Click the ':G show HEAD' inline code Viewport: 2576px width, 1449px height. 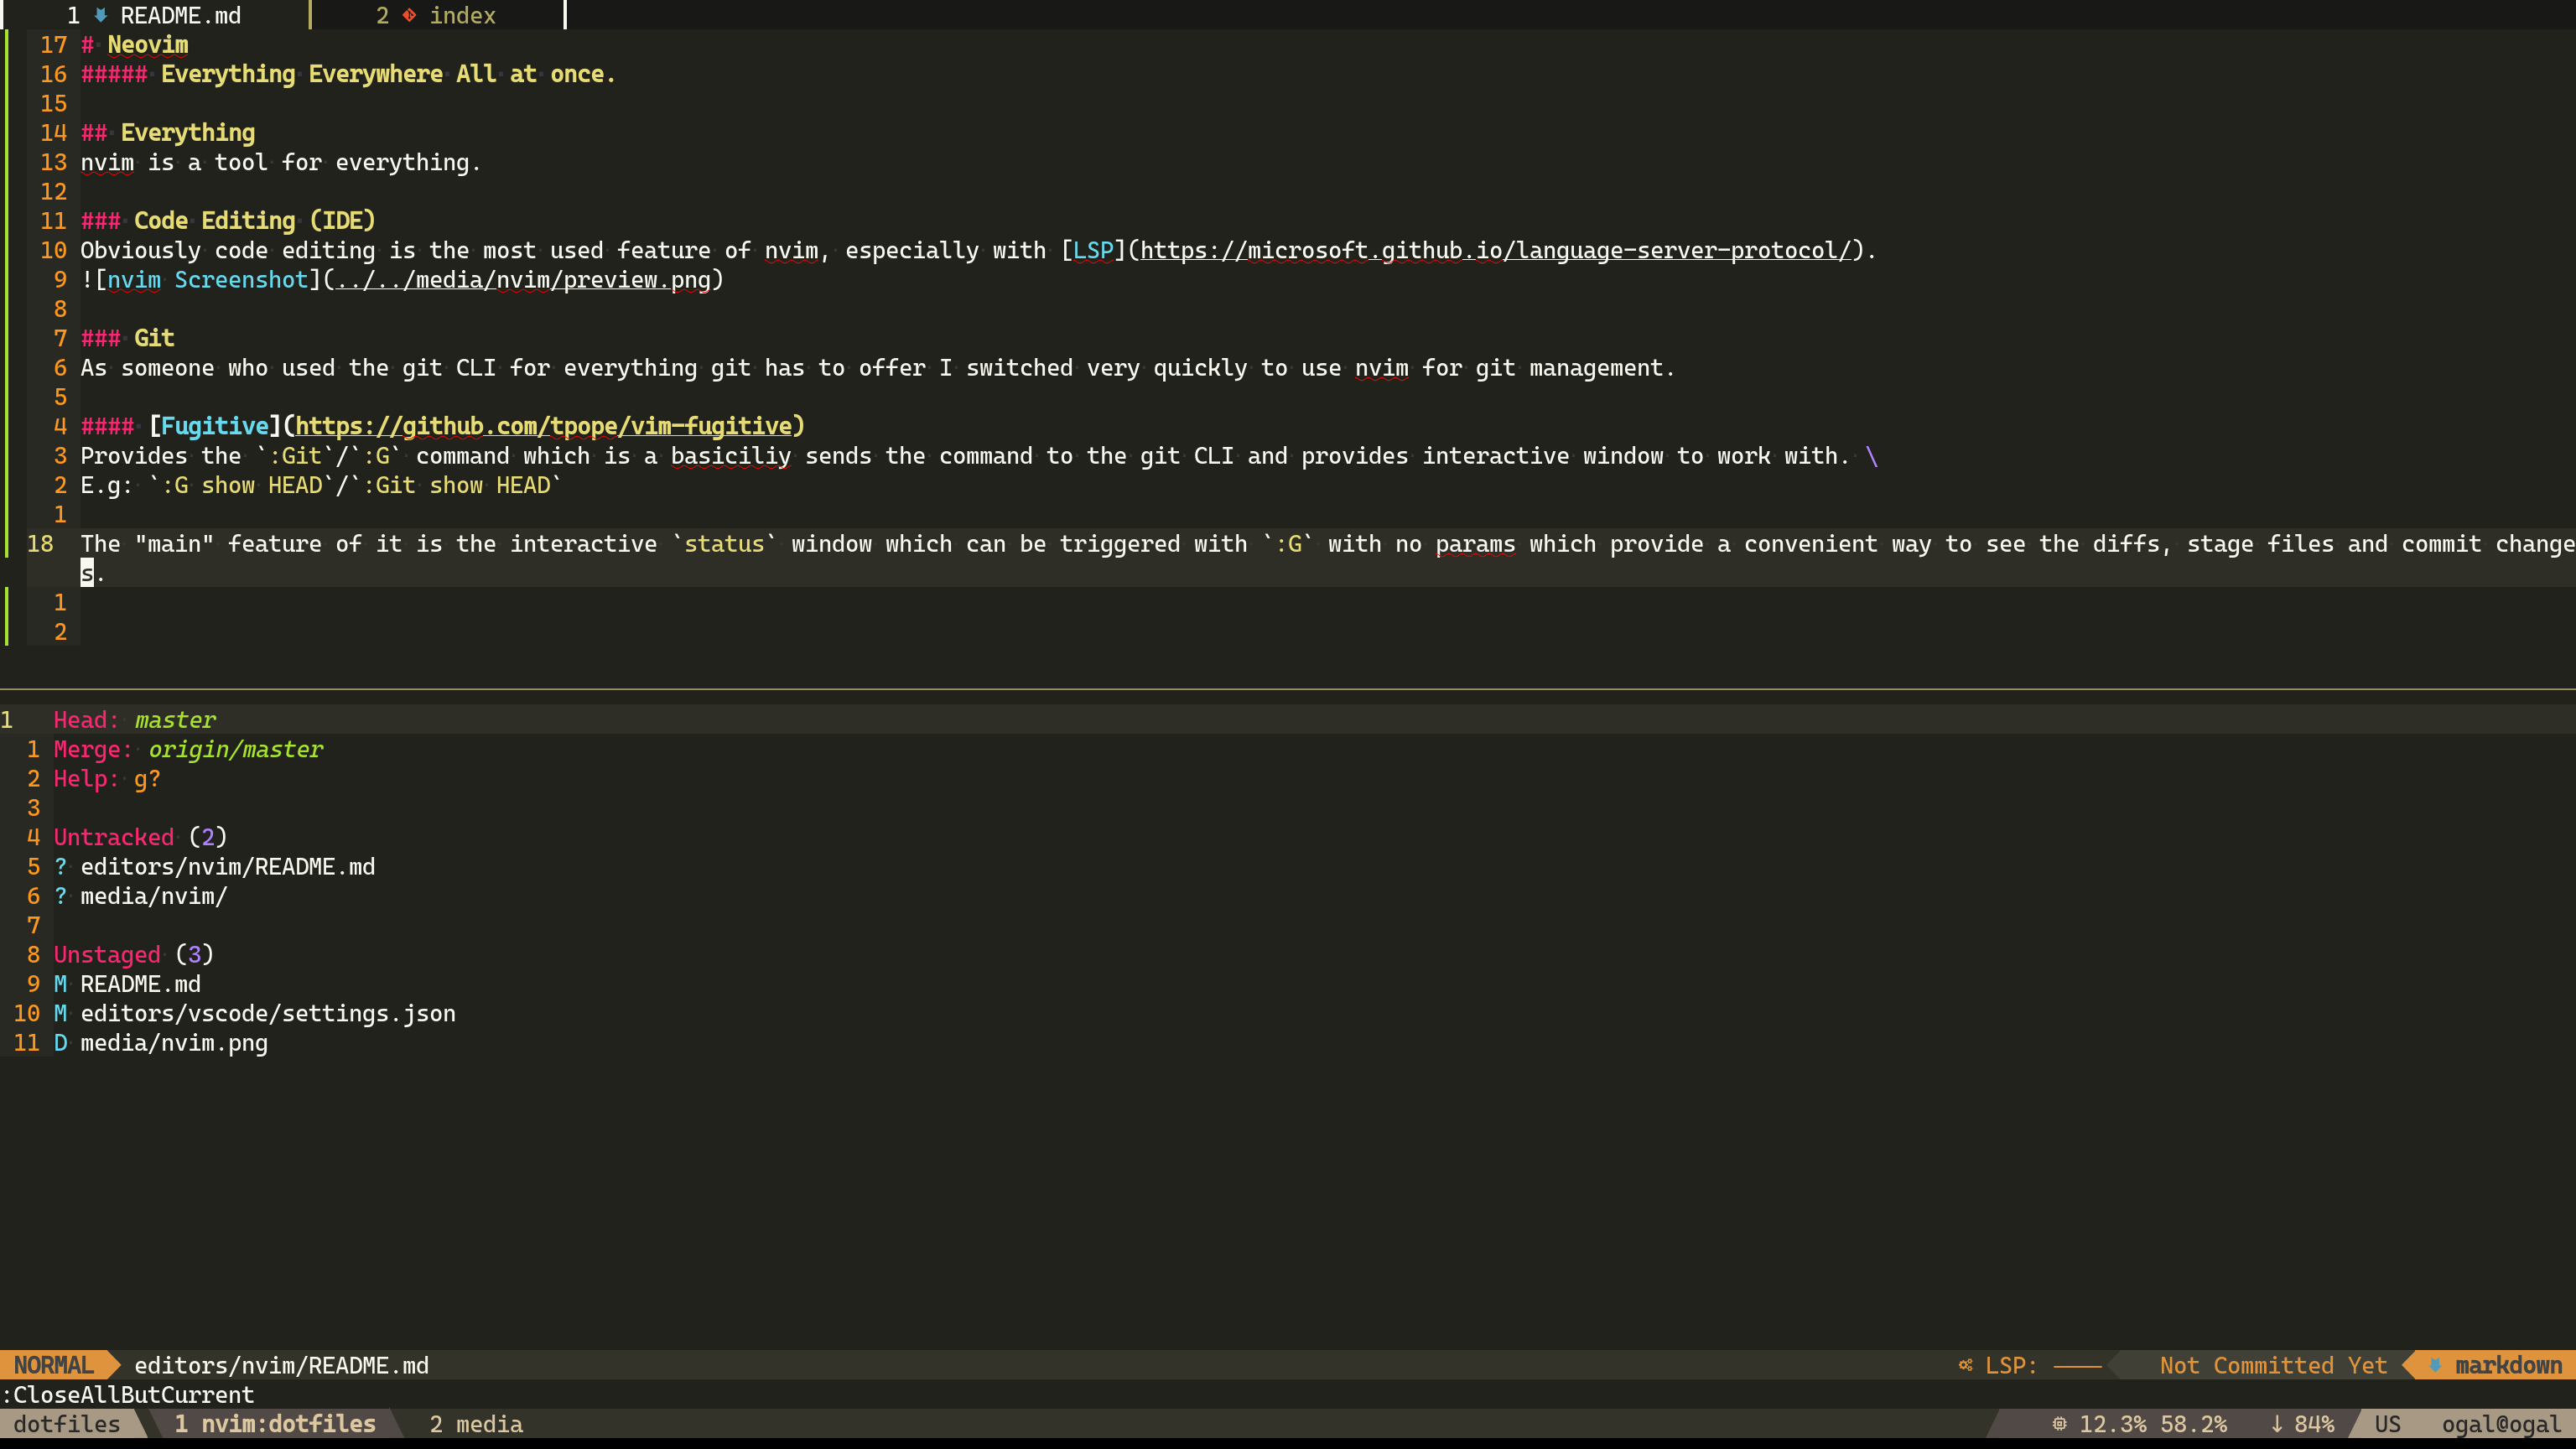tap(242, 485)
